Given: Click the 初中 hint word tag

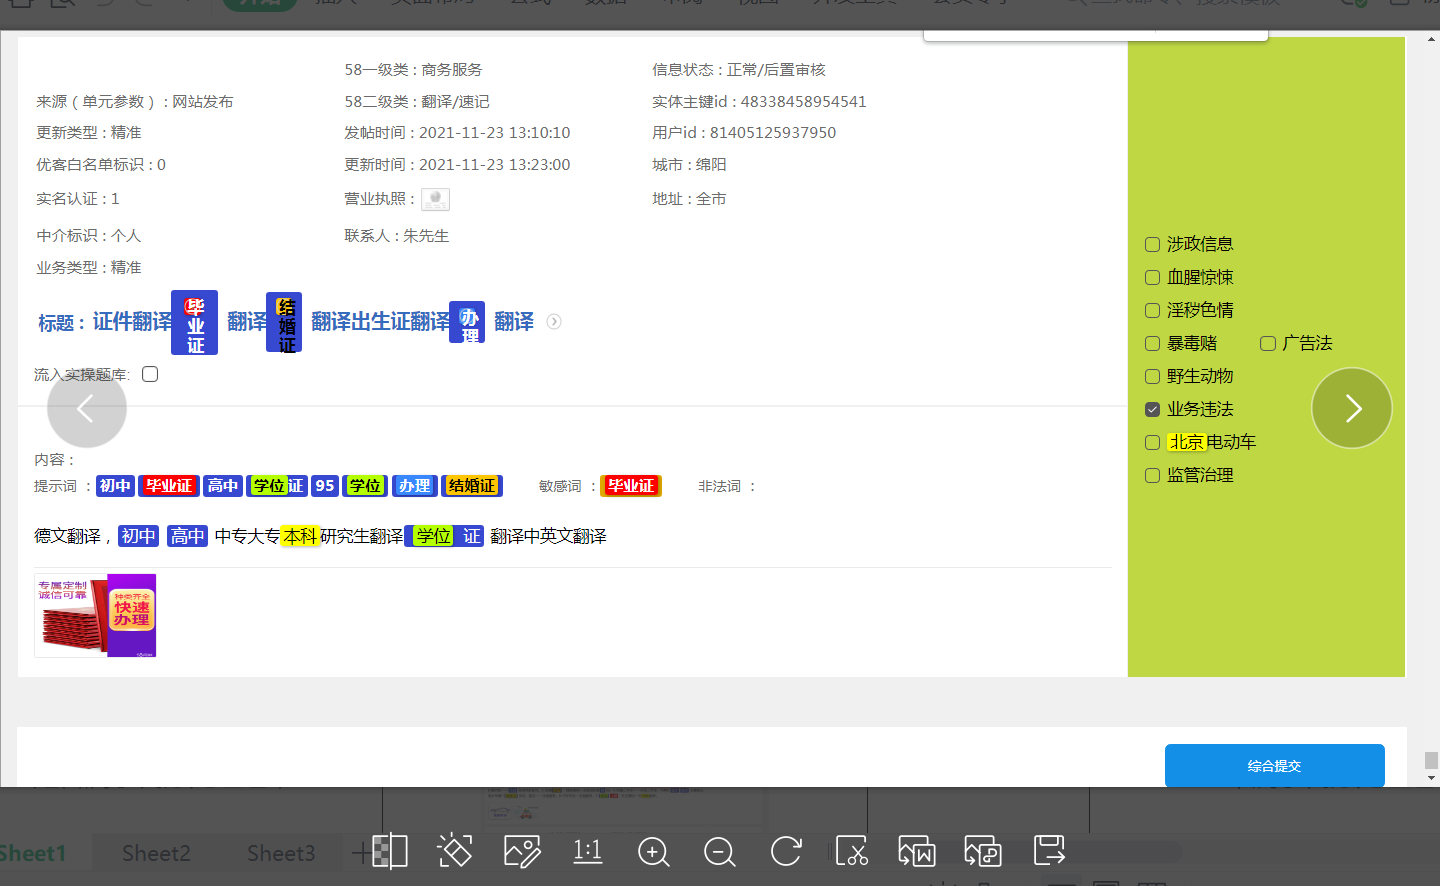Looking at the screenshot, I should 115,486.
